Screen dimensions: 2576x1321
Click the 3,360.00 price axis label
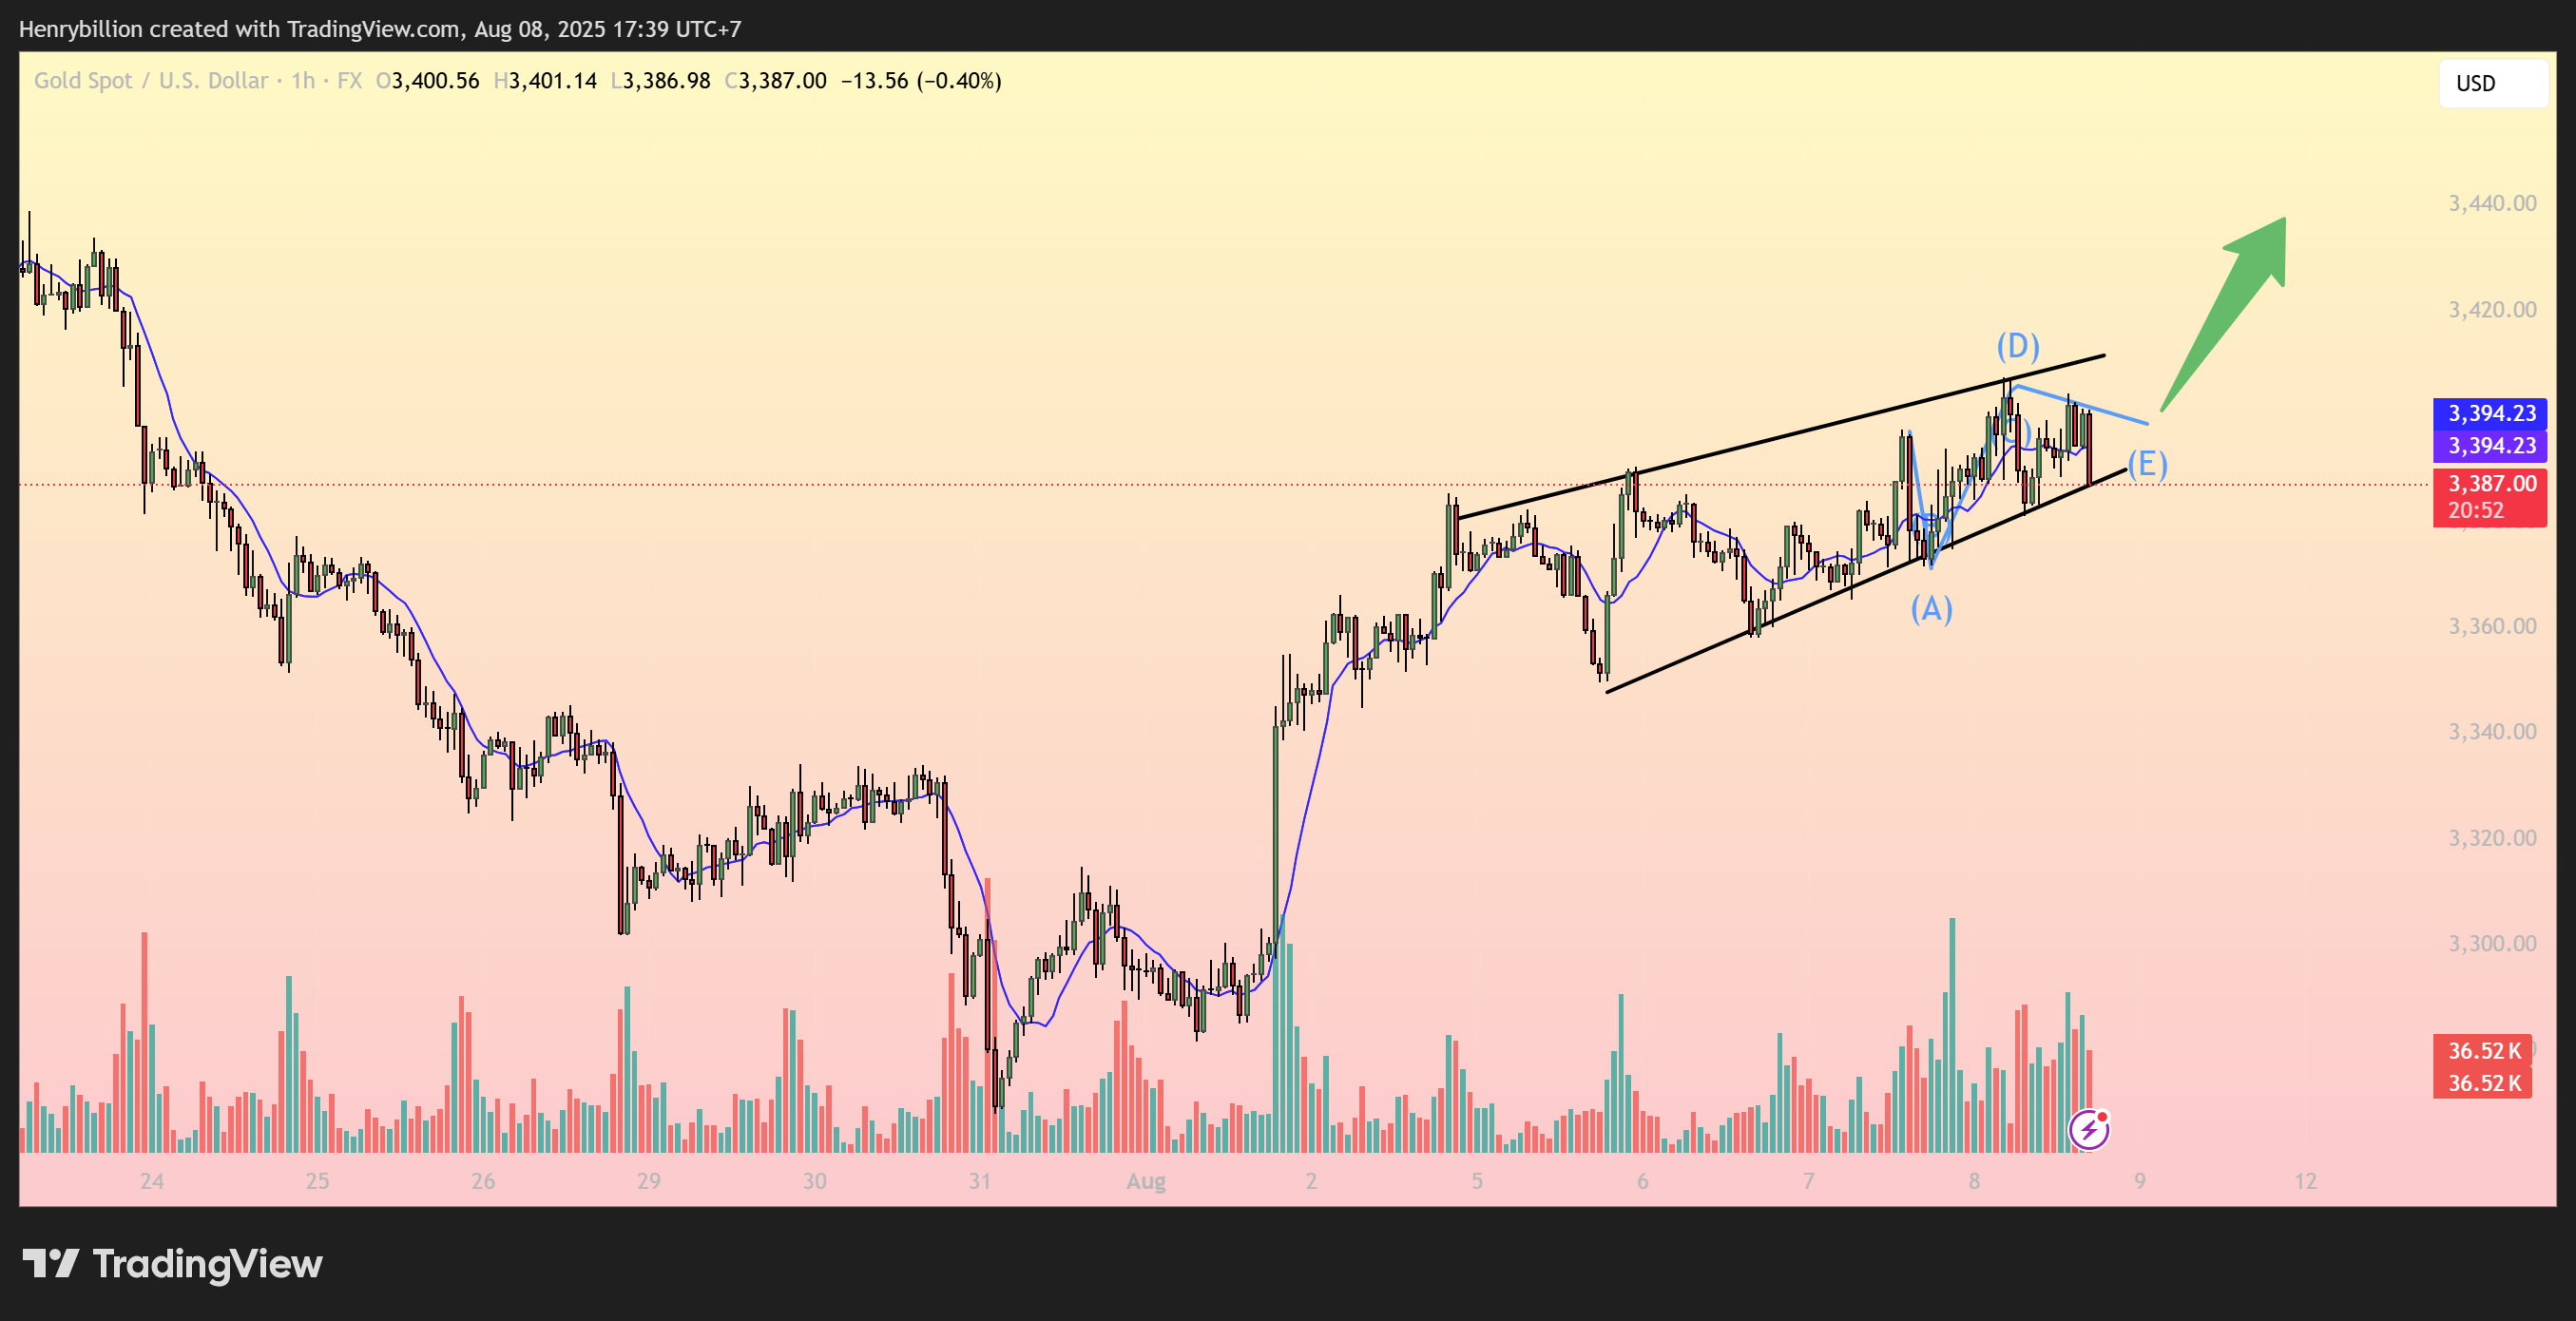(2492, 627)
